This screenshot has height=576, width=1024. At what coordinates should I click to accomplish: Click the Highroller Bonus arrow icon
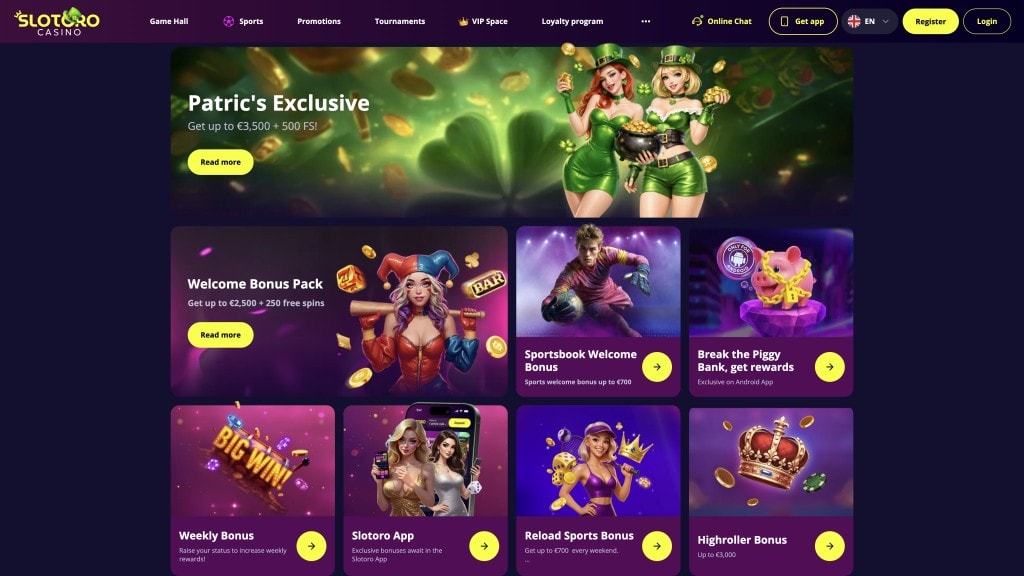click(x=829, y=546)
